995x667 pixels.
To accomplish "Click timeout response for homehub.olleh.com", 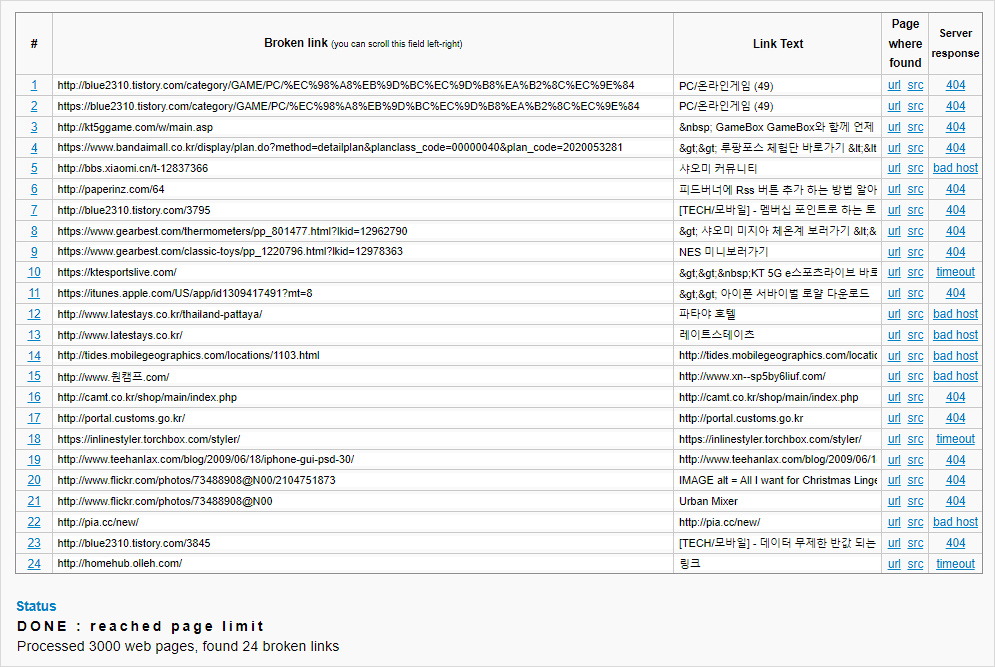I will coord(955,564).
